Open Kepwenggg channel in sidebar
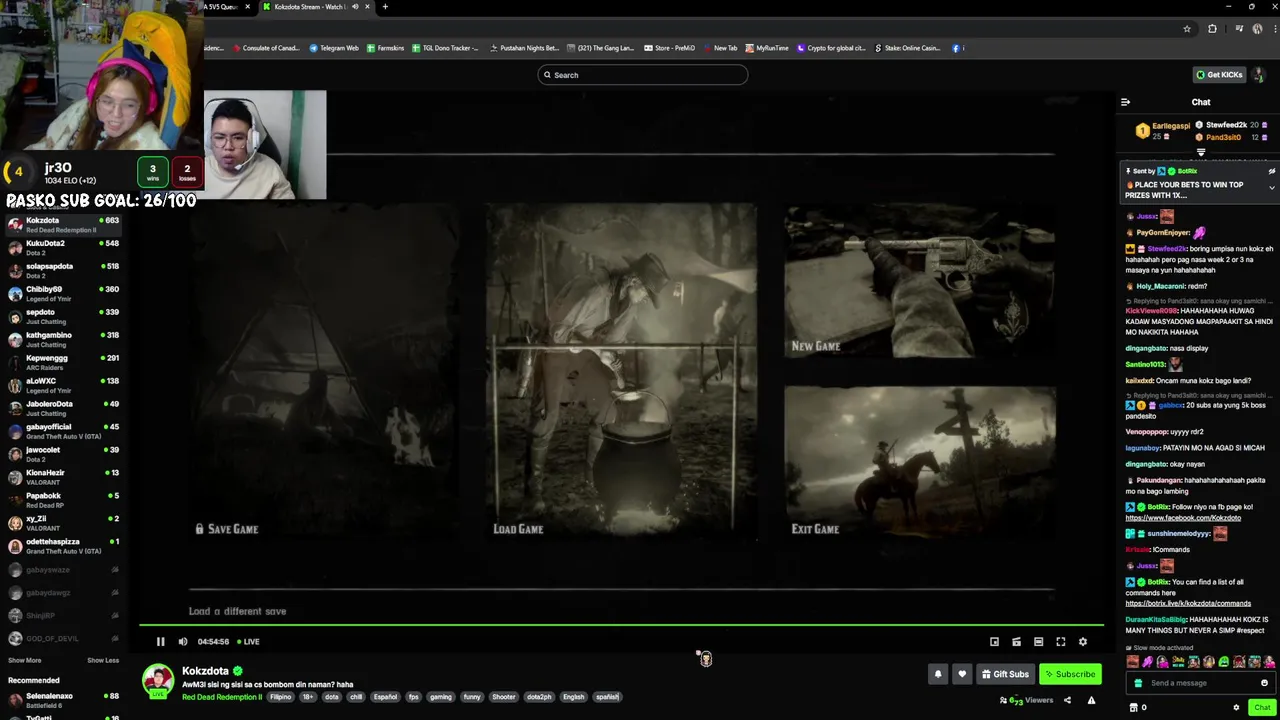1280x720 pixels. point(62,362)
